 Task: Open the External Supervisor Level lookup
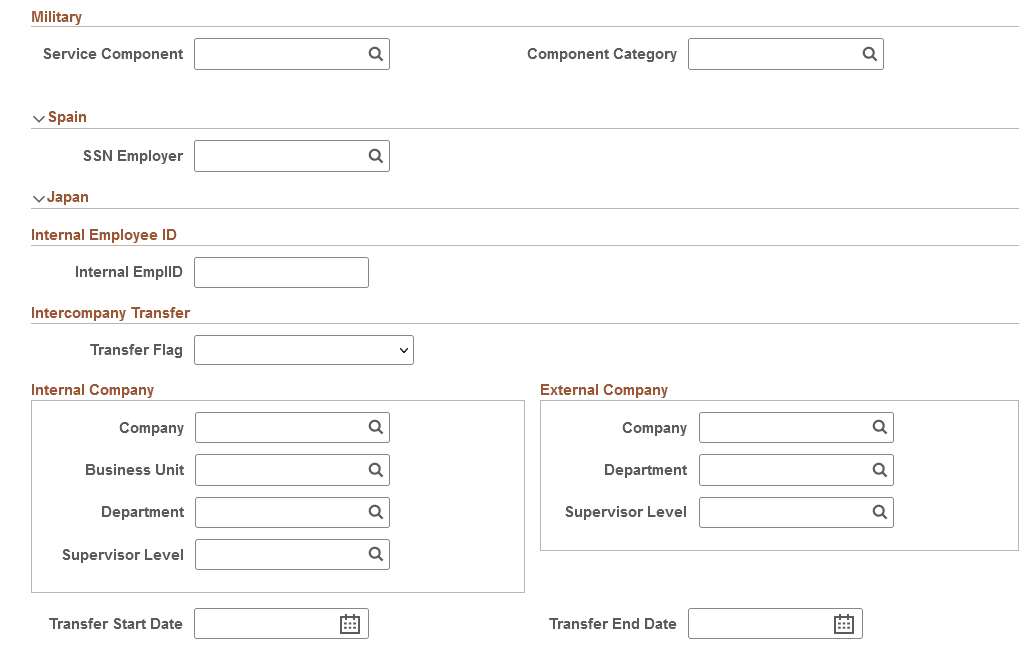pyautogui.click(x=879, y=512)
